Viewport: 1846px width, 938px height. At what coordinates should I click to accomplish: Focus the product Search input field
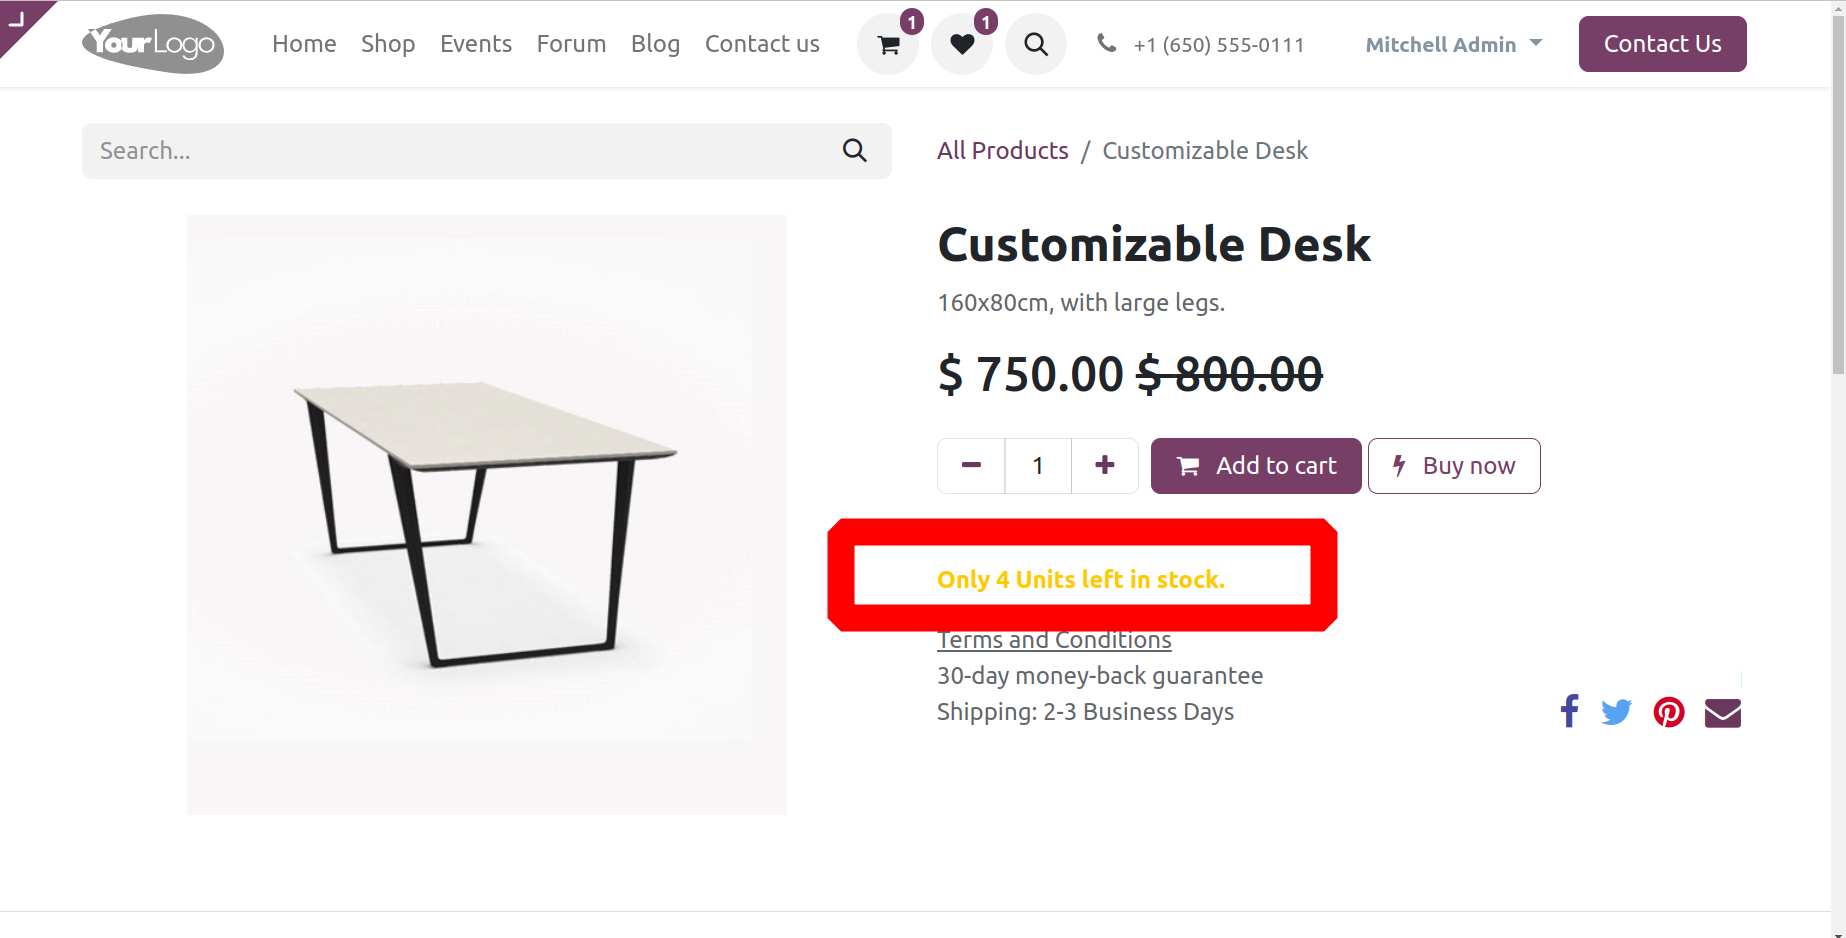(x=460, y=151)
